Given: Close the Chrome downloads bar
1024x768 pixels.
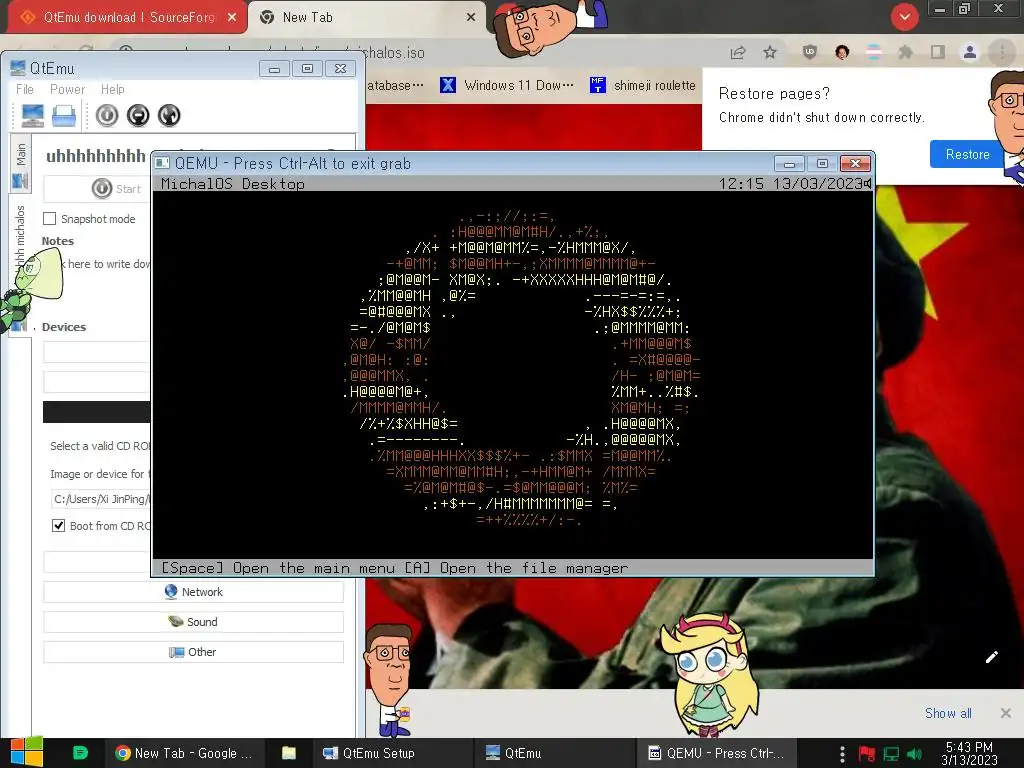Looking at the screenshot, I should 1006,713.
